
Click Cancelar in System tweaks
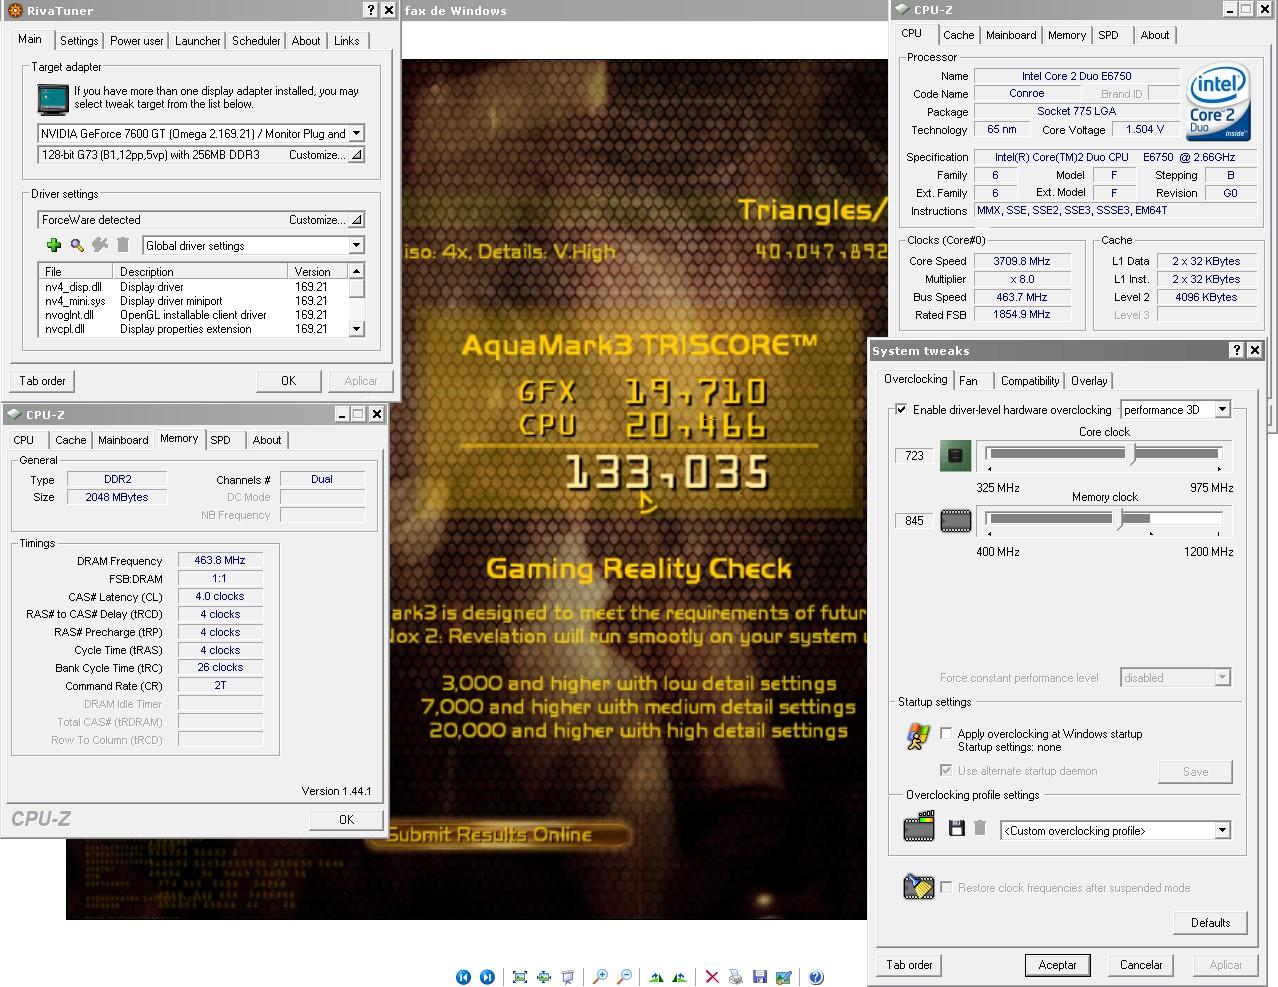click(1141, 965)
